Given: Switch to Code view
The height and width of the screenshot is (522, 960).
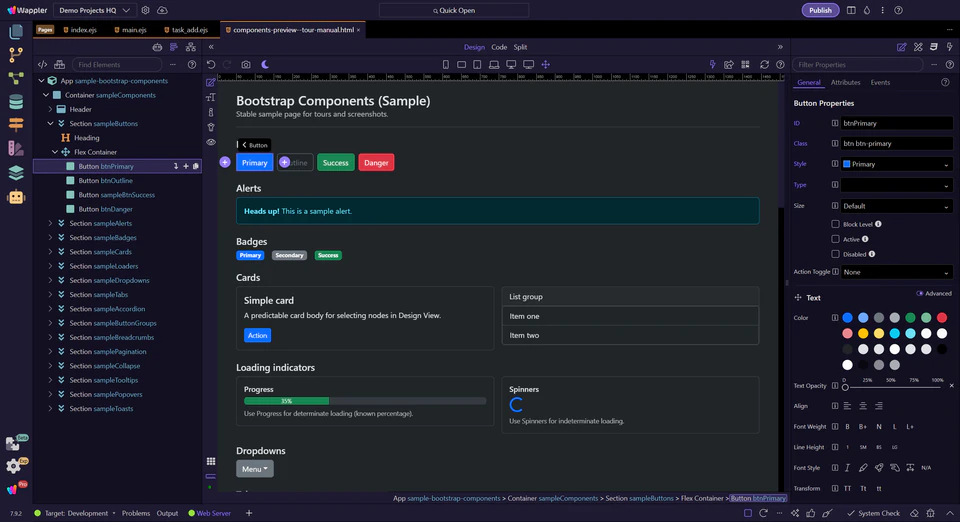Looking at the screenshot, I should pyautogui.click(x=499, y=47).
